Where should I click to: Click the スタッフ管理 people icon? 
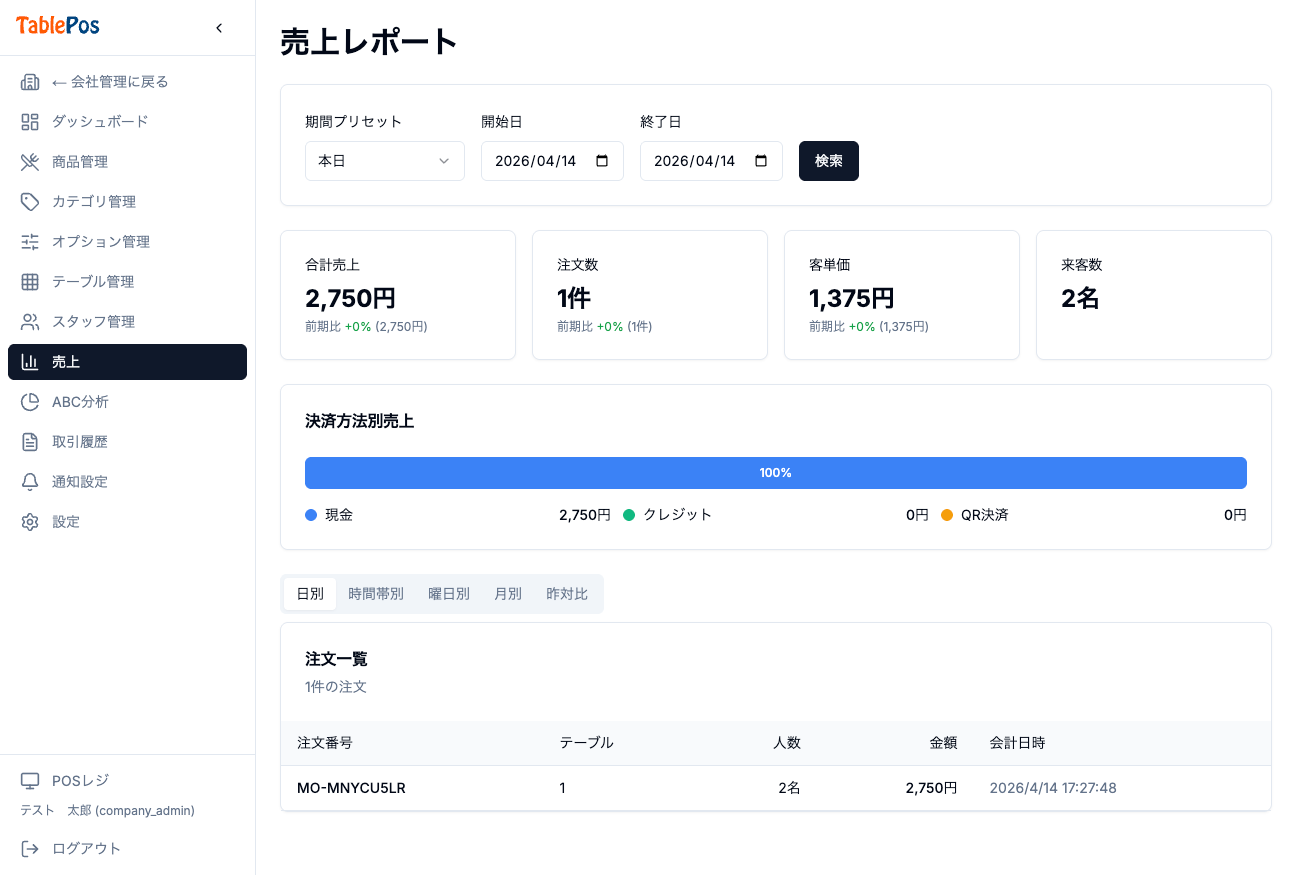click(30, 322)
